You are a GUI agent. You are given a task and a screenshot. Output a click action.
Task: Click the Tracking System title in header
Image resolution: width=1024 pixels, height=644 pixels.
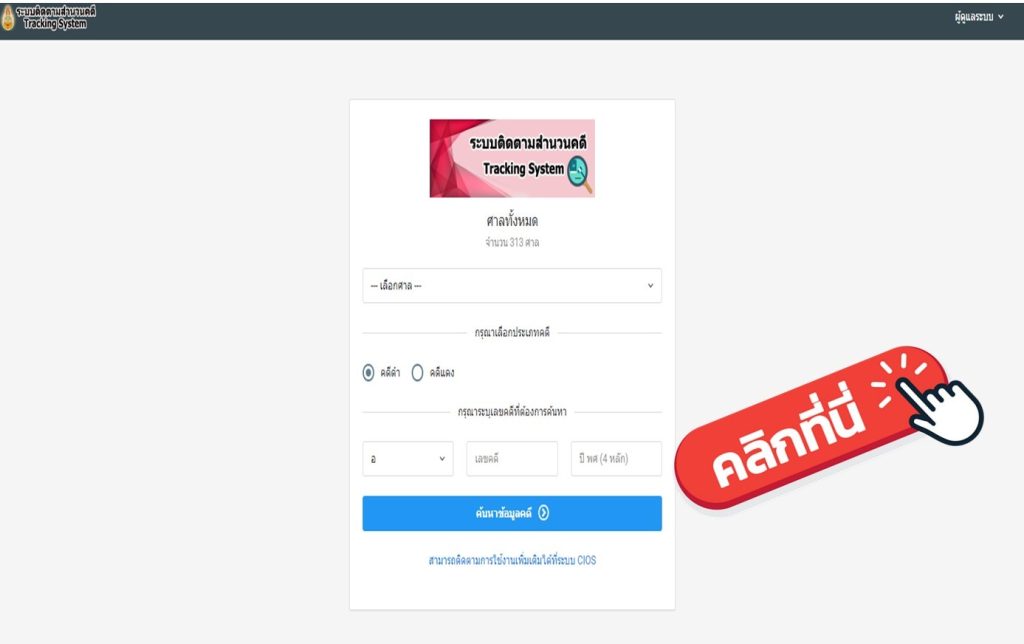(x=56, y=18)
